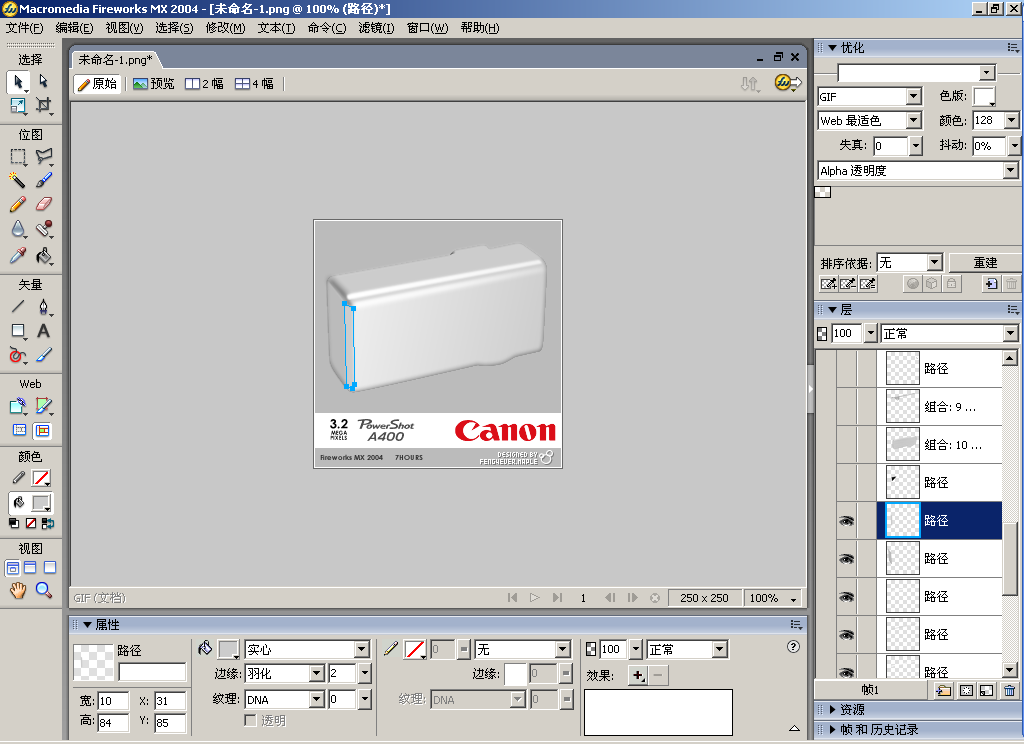This screenshot has width=1024, height=744.
Task: Select the Rectangle Hotspot tool
Action: tap(18, 406)
